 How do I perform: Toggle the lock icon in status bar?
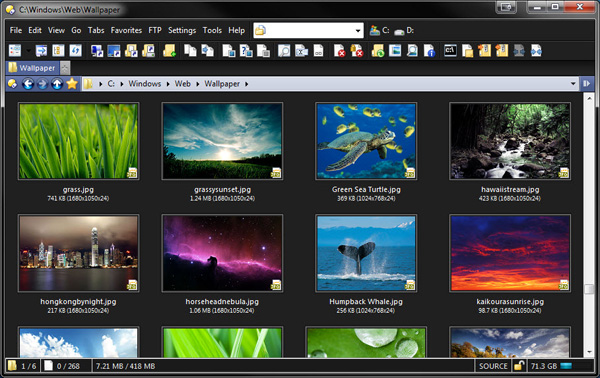[x=518, y=366]
